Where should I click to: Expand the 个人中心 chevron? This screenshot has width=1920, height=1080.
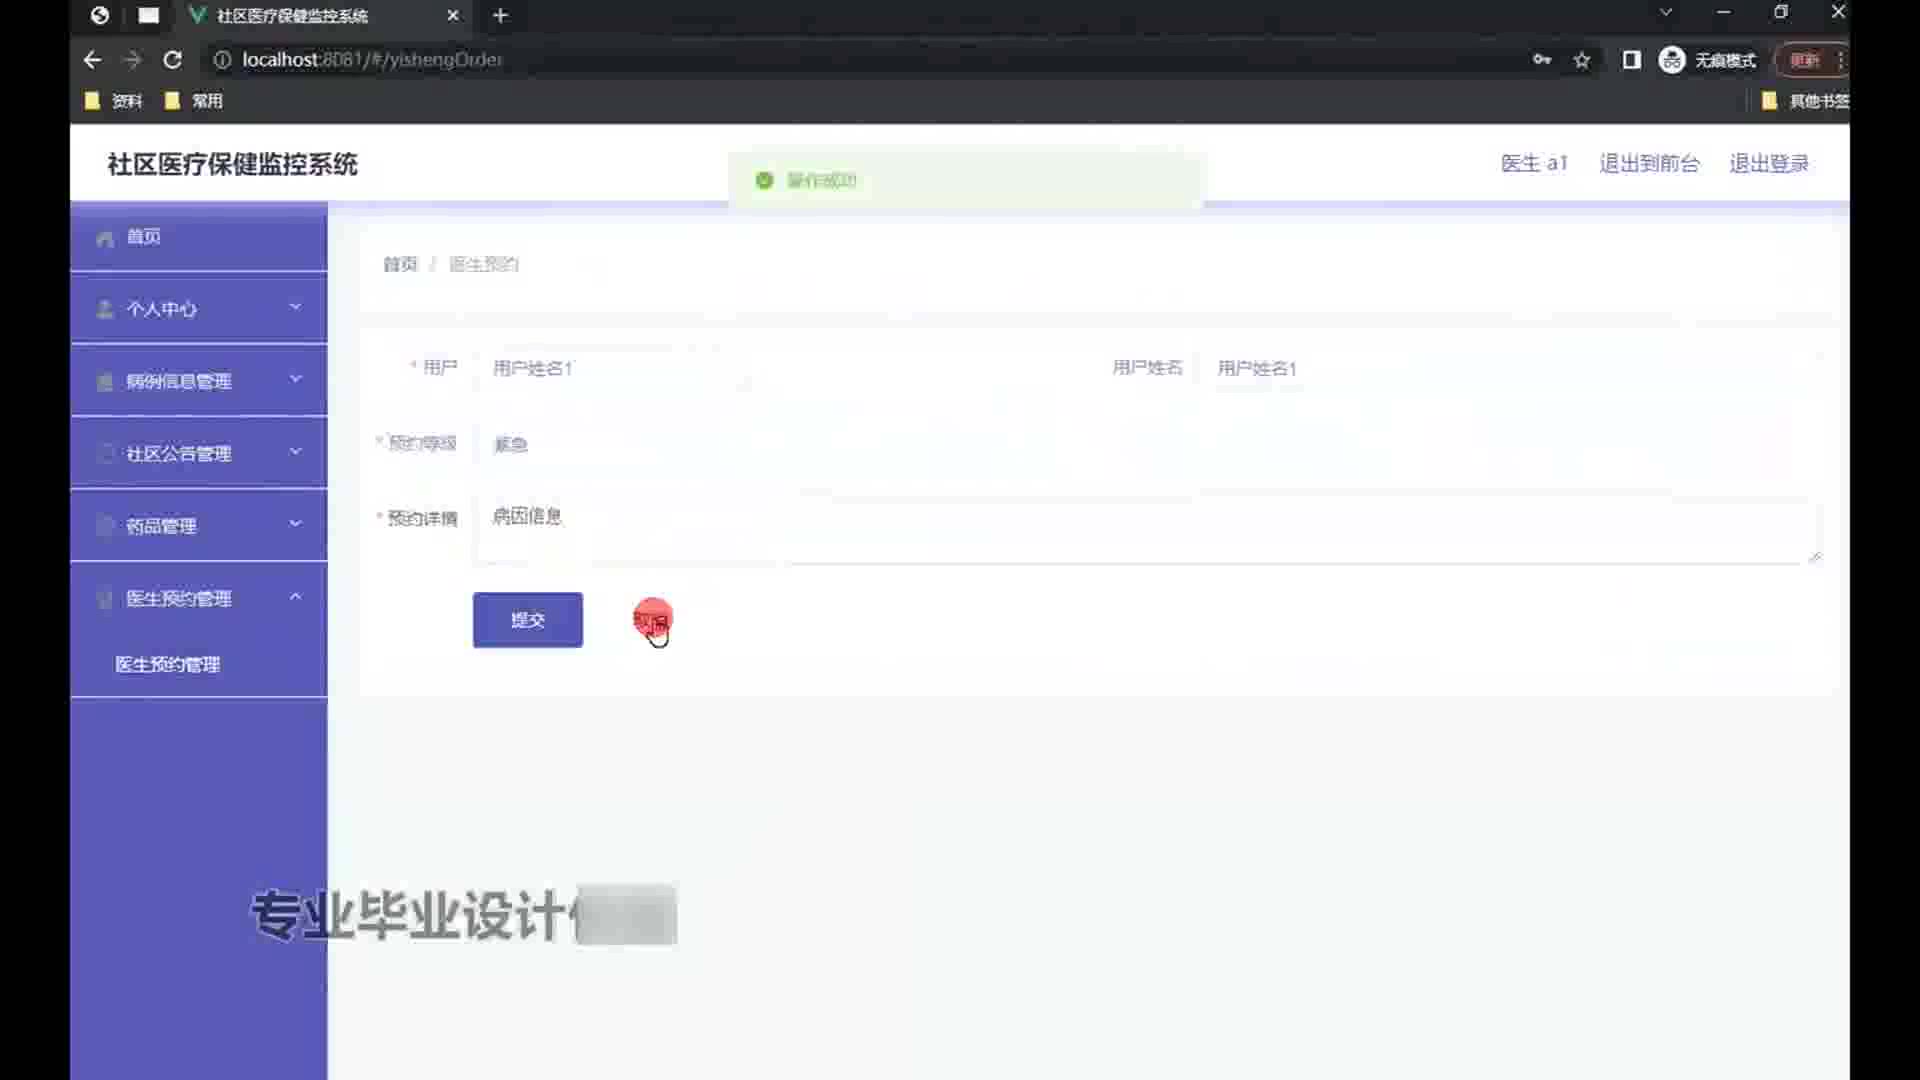click(x=295, y=307)
